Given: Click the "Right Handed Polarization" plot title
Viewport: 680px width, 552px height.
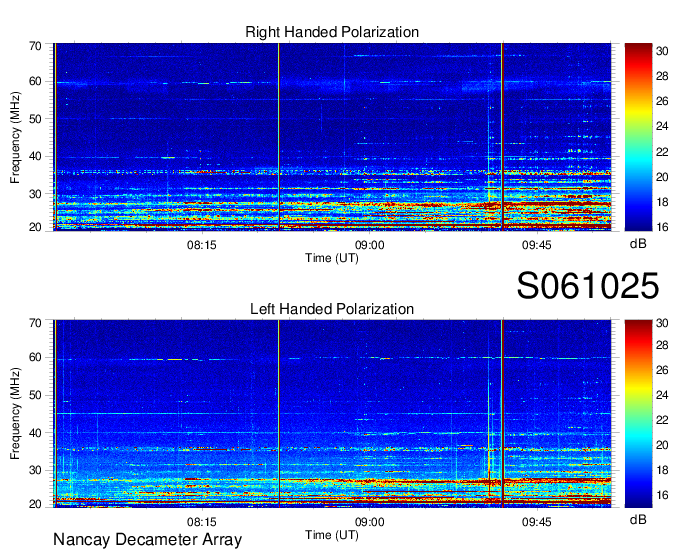Looking at the screenshot, I should (x=332, y=32).
